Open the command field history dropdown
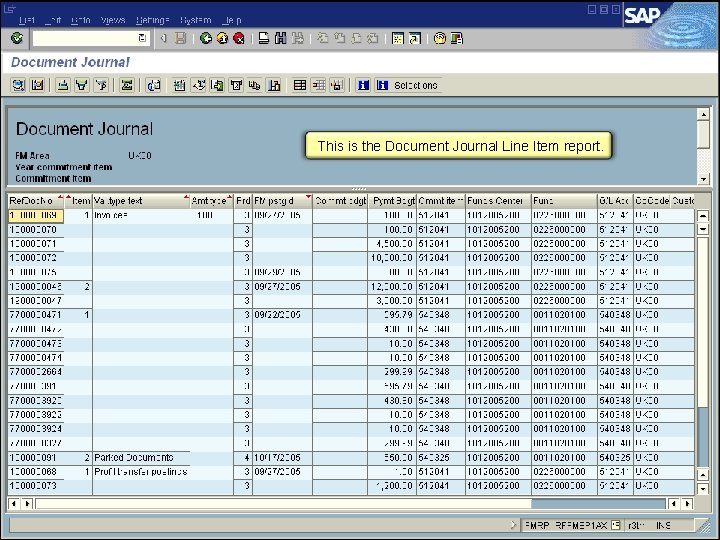 tap(142, 38)
